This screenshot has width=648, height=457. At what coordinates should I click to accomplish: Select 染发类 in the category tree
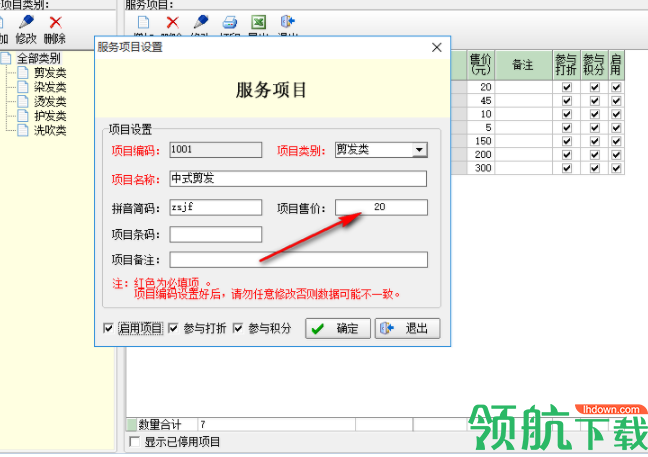[x=50, y=87]
